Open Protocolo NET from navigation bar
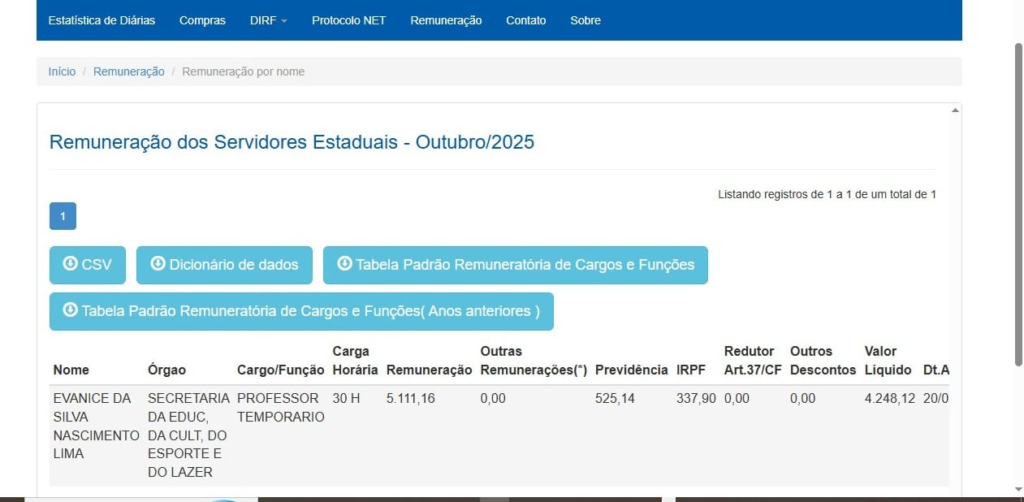Screen dimensions: 1024x502 point(348,20)
